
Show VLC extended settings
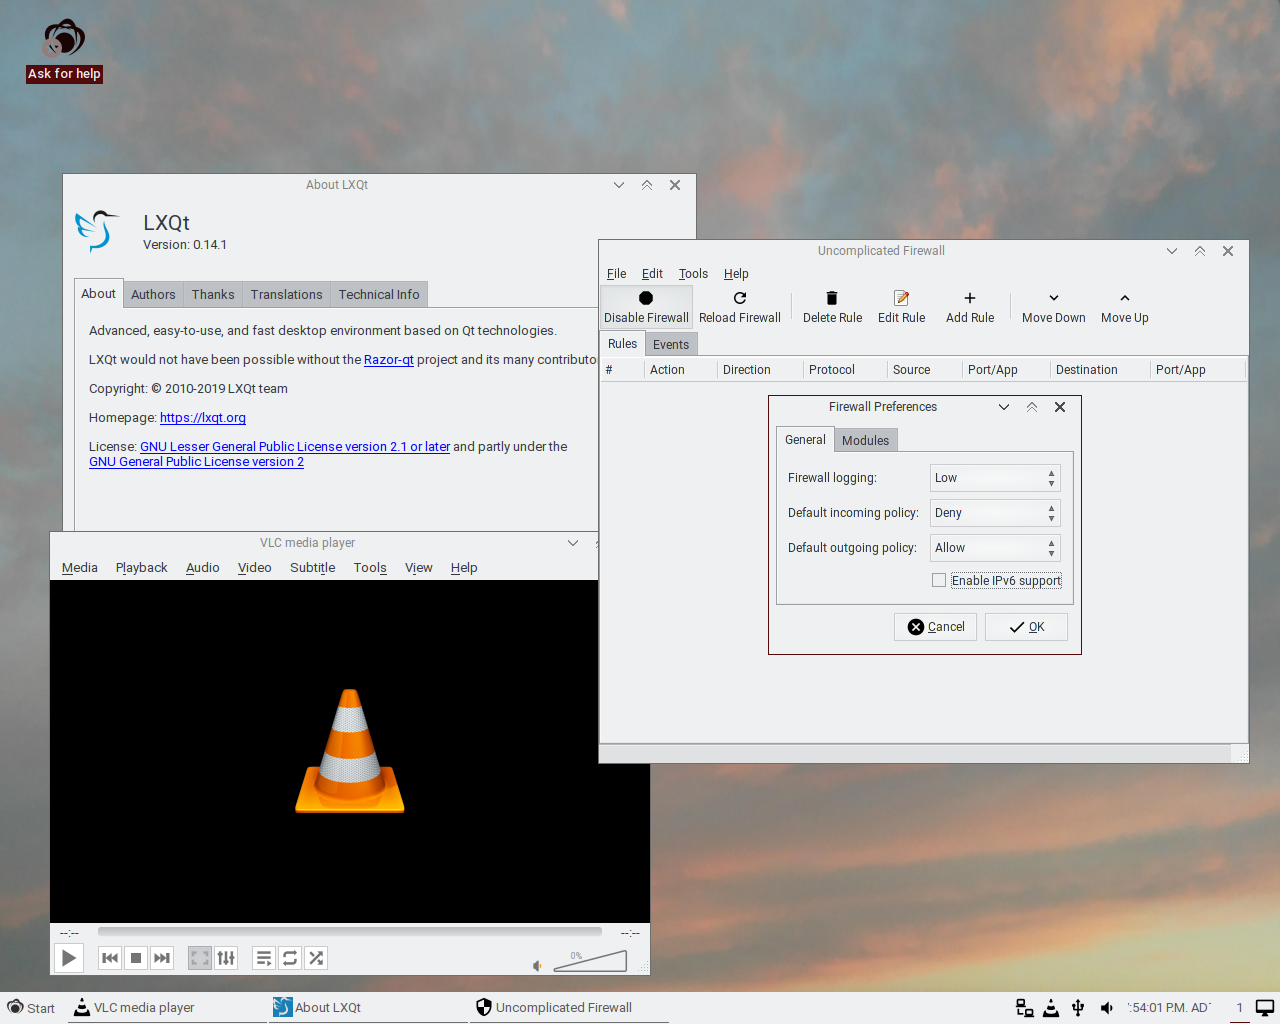pyautogui.click(x=226, y=958)
